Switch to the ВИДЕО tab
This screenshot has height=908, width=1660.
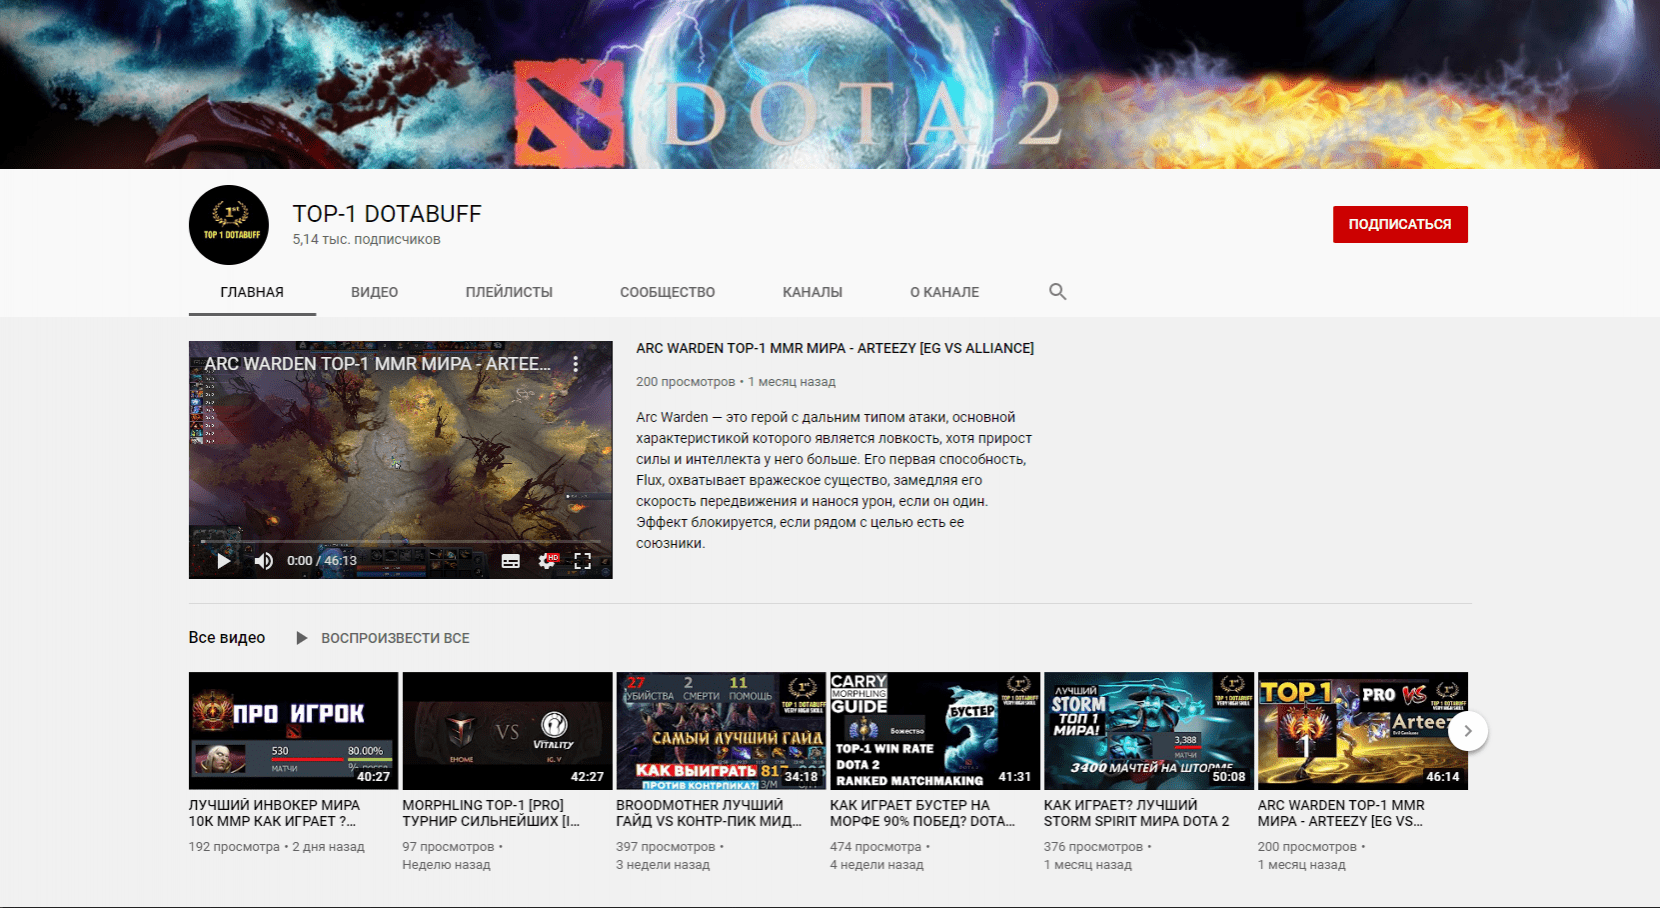pyautogui.click(x=374, y=292)
